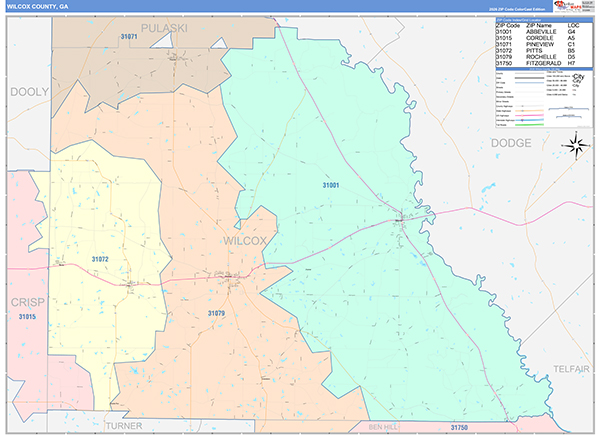Click the 31001 ZIP label in the green map area
Image resolution: width=600 pixels, height=435 pixels.
tap(331, 186)
